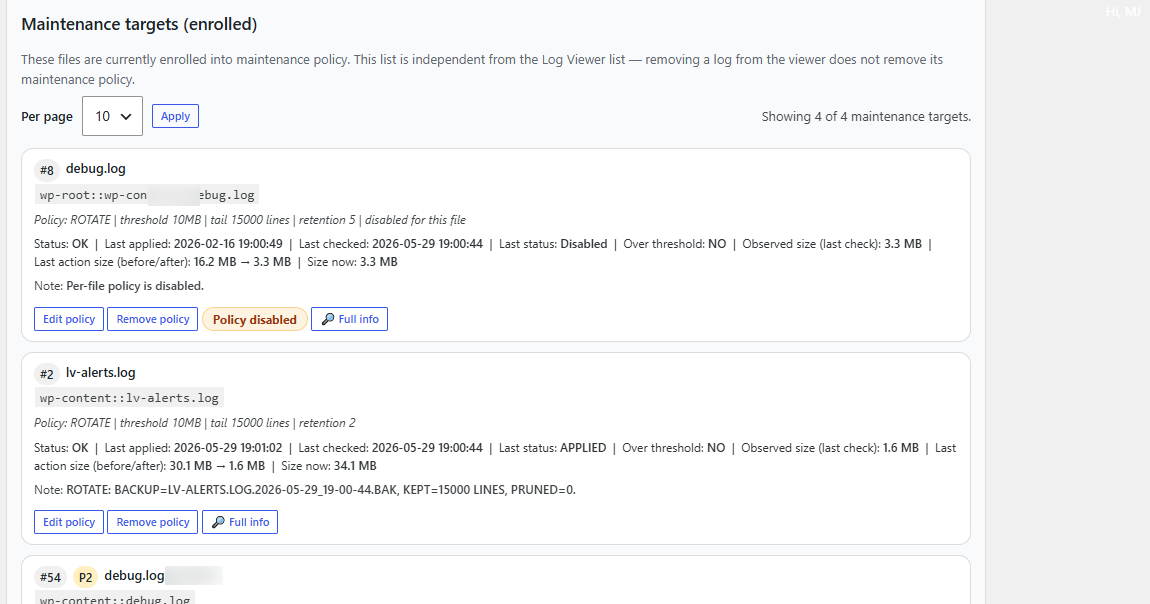Click the #8 badge beside debug.log
1150x604 pixels.
[x=47, y=170]
